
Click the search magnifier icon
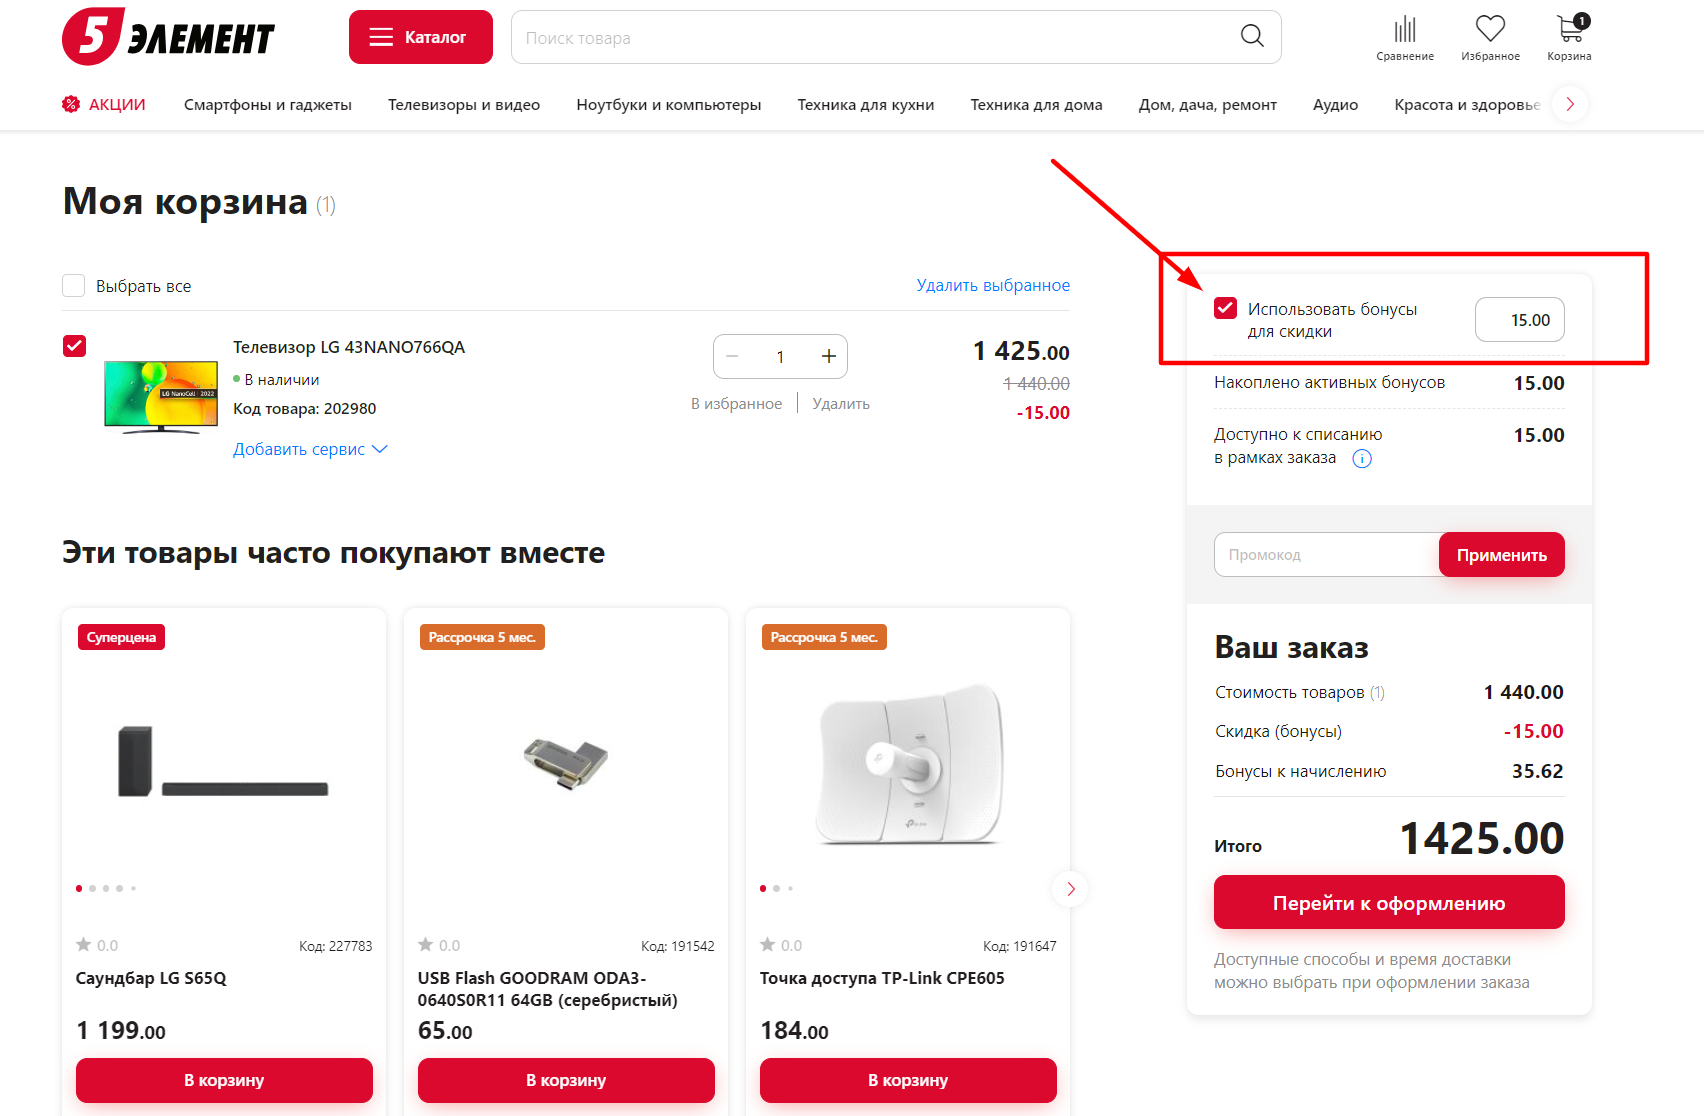(1252, 37)
